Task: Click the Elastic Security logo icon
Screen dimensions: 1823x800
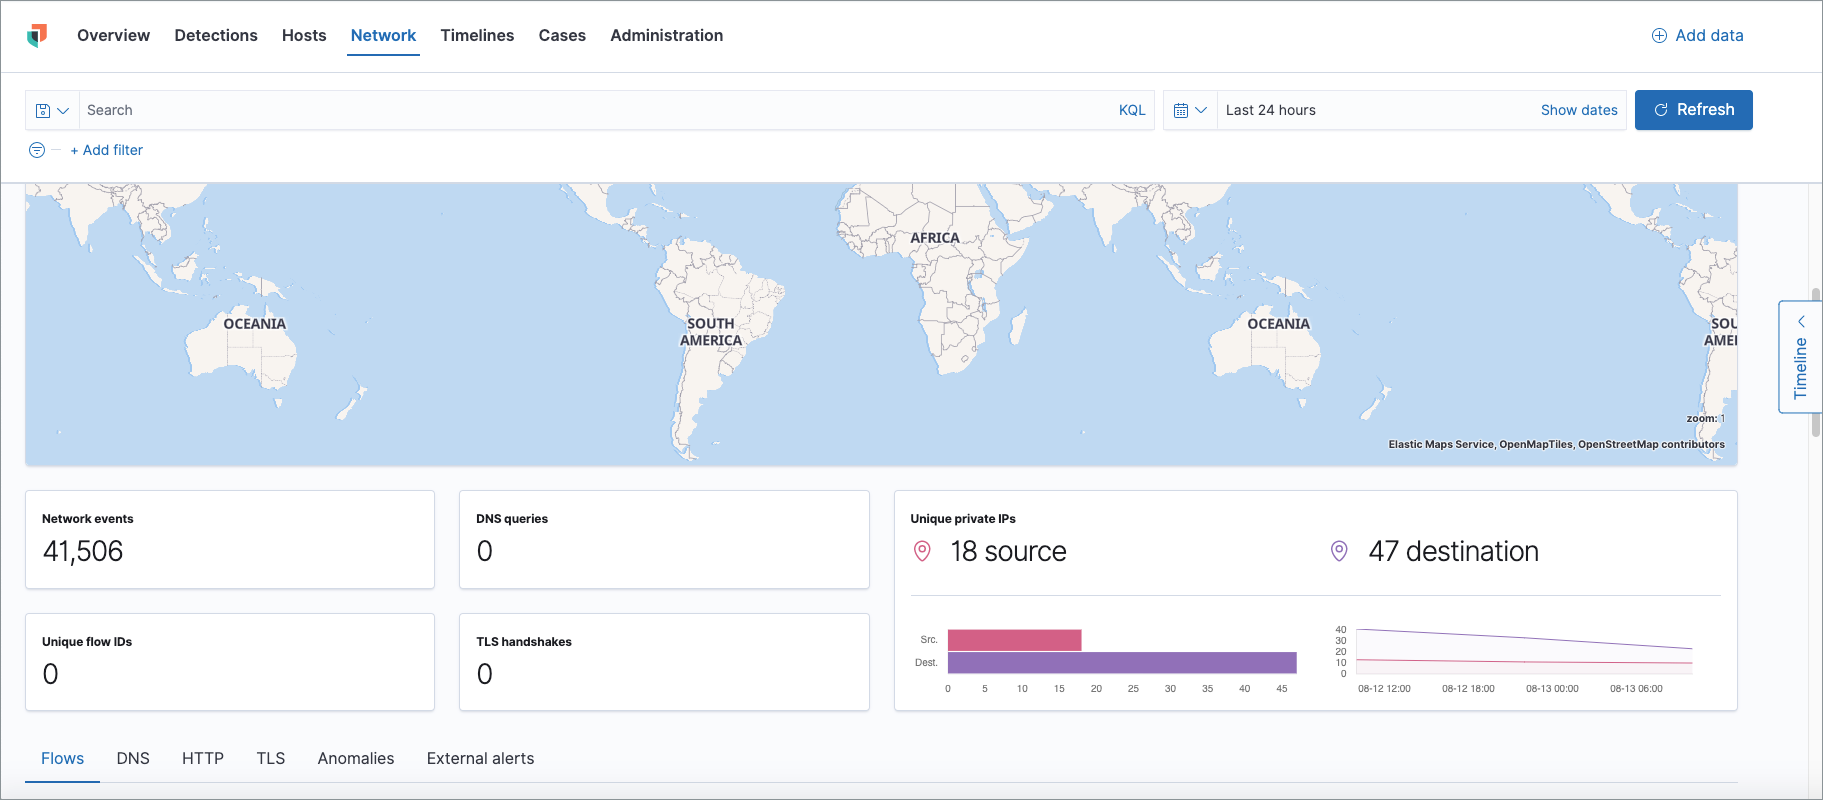Action: pyautogui.click(x=37, y=36)
